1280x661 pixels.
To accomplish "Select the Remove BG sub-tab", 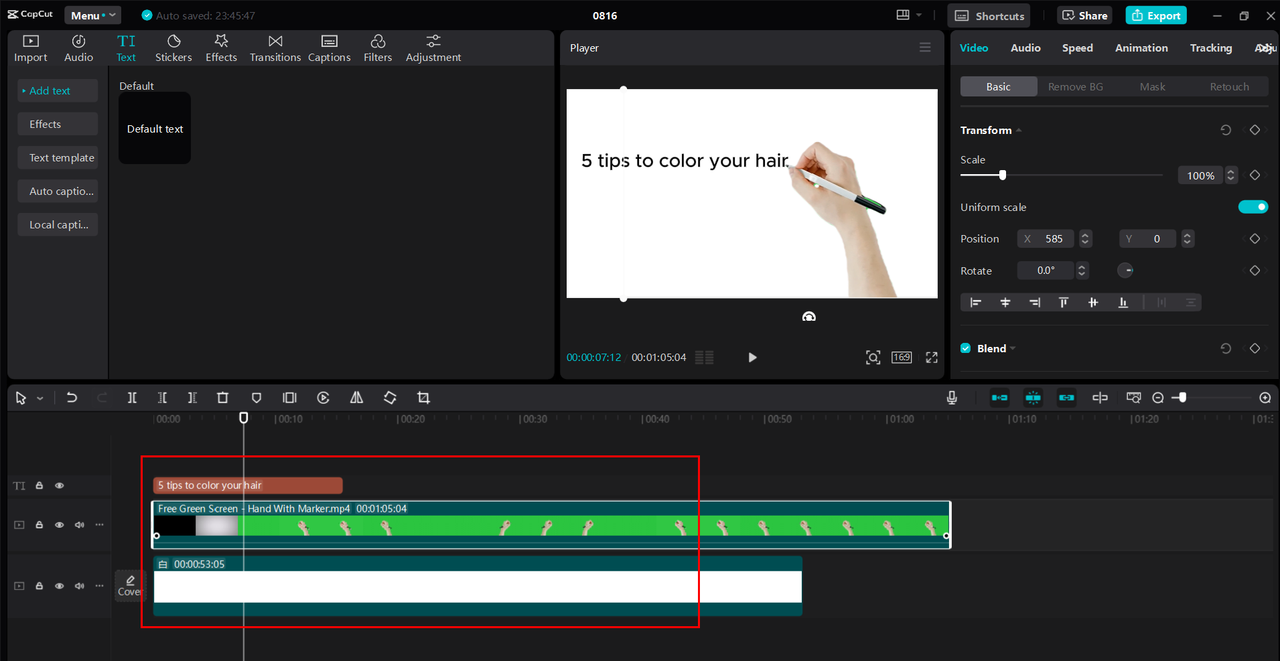I will pyautogui.click(x=1075, y=87).
